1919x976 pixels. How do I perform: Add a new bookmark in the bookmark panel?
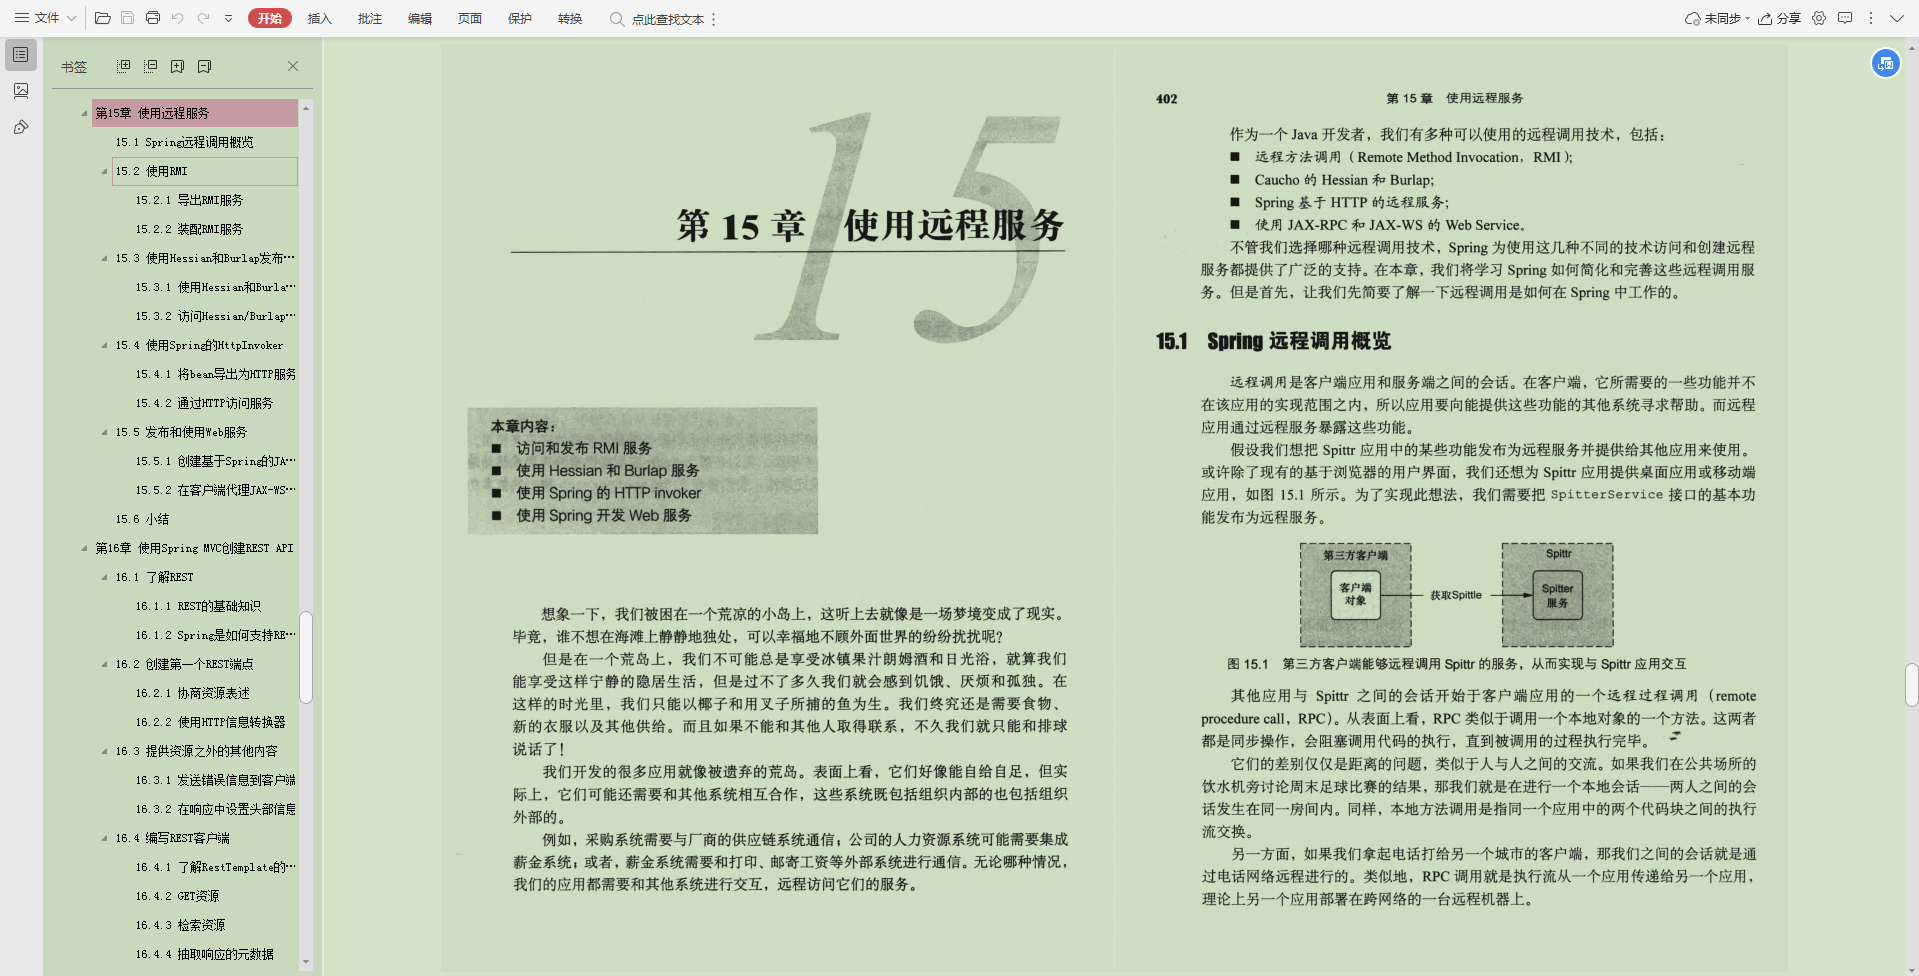177,65
